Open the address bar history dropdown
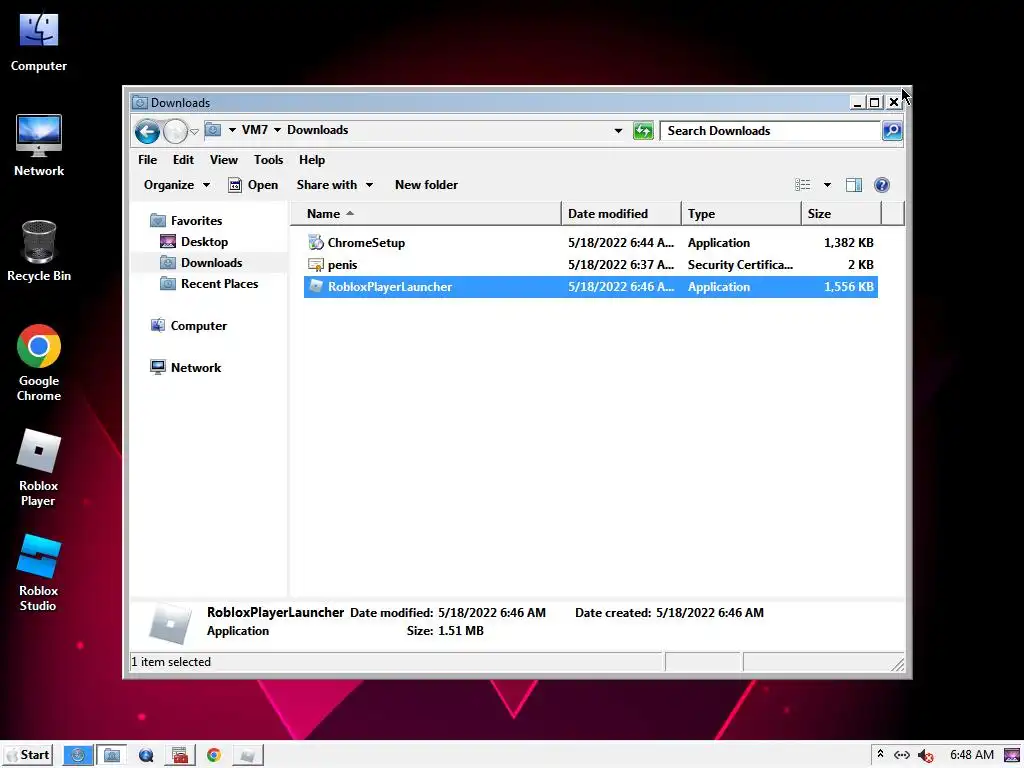The height and width of the screenshot is (768, 1024). point(618,131)
